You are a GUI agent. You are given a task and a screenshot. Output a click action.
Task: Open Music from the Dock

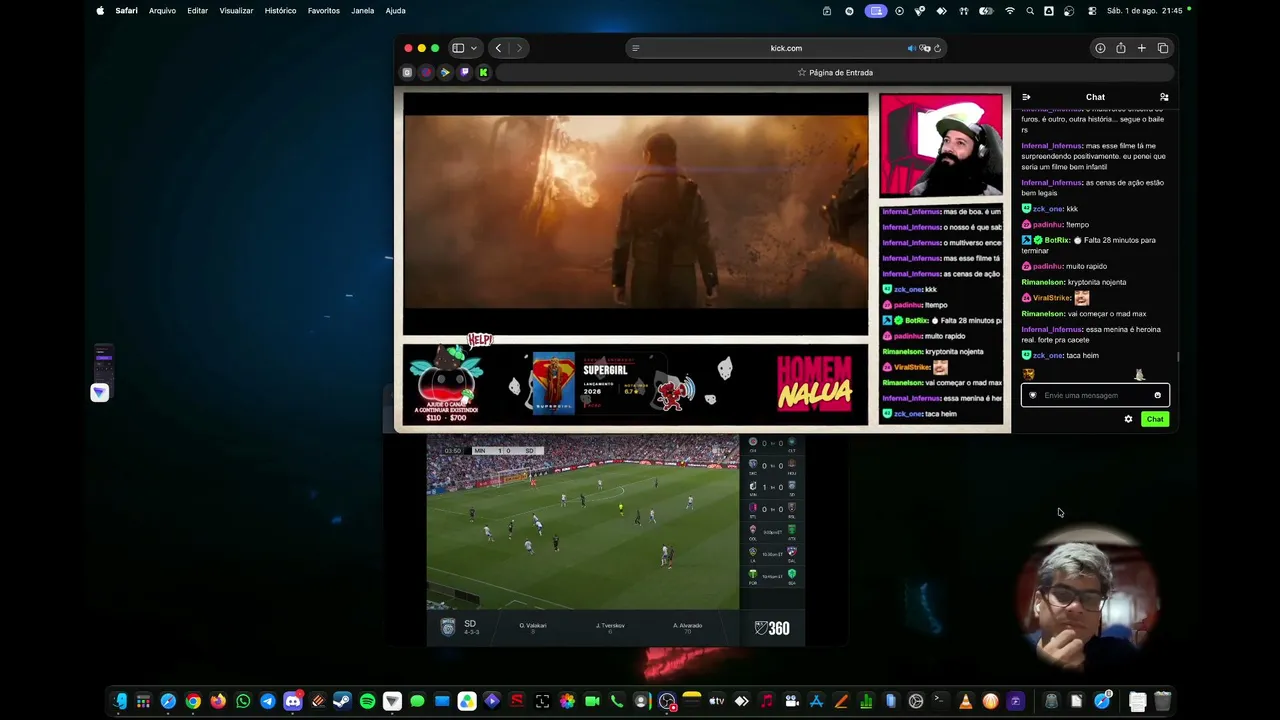(x=767, y=701)
